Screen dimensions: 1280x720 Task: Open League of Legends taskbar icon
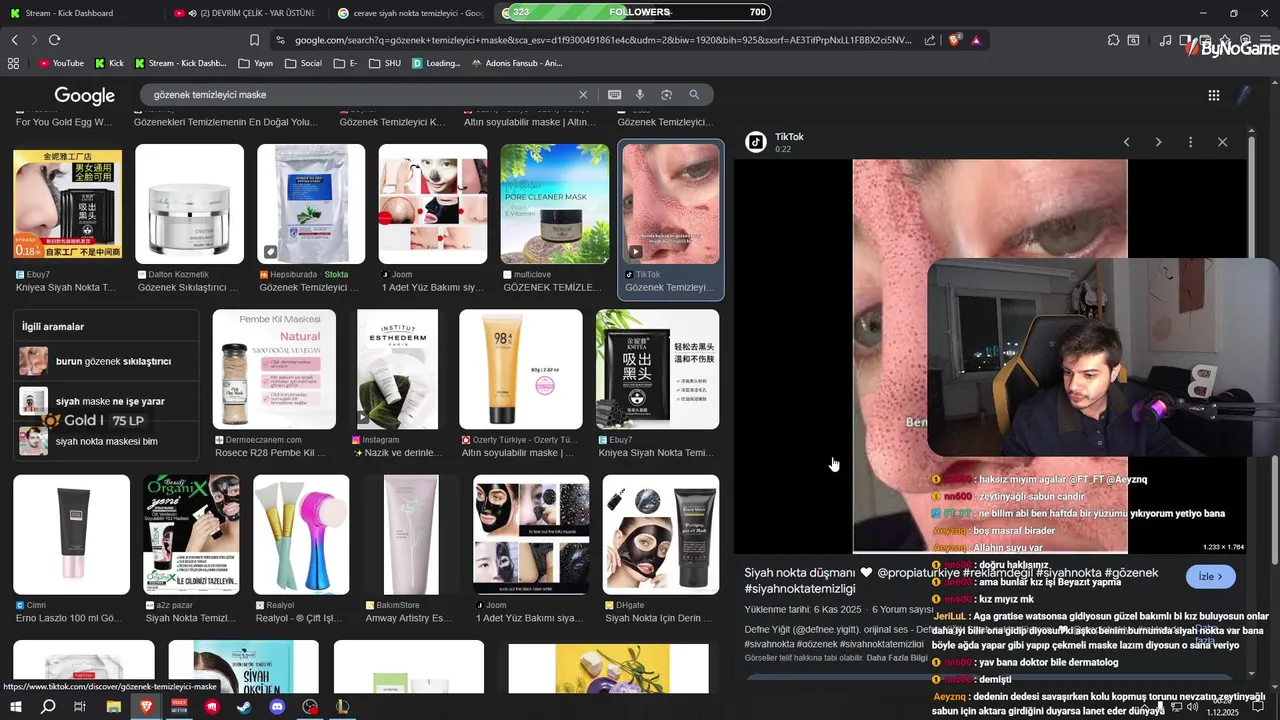[342, 707]
